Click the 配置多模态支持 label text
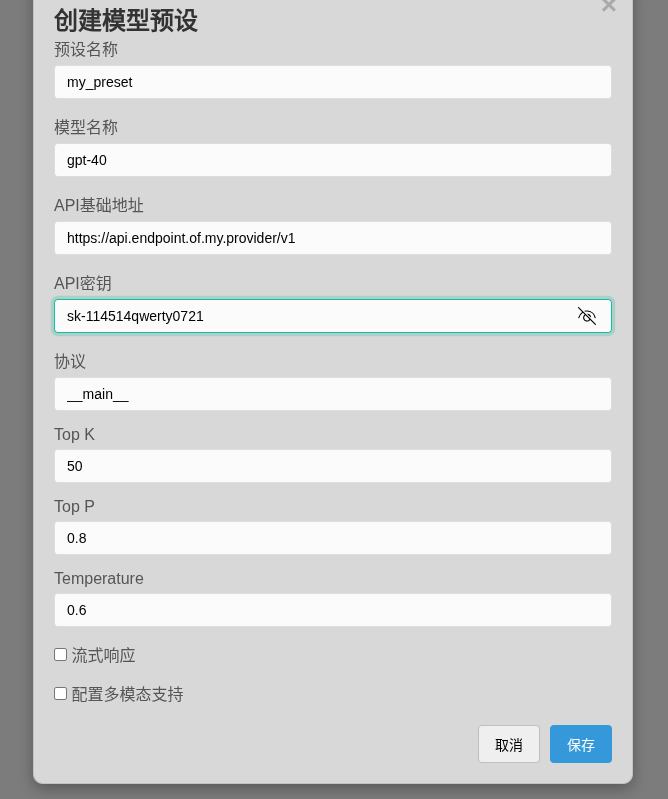This screenshot has height=799, width=668. pyautogui.click(x=127, y=694)
